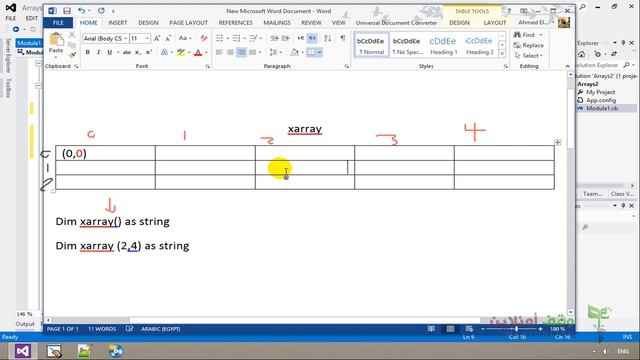Click the Find binoculars button
The width and height of the screenshot is (640, 360).
(x=526, y=35)
